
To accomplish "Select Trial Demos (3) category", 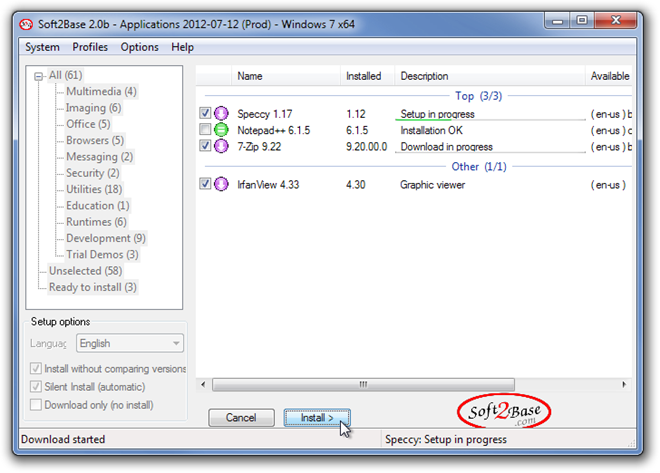I will [x=102, y=255].
